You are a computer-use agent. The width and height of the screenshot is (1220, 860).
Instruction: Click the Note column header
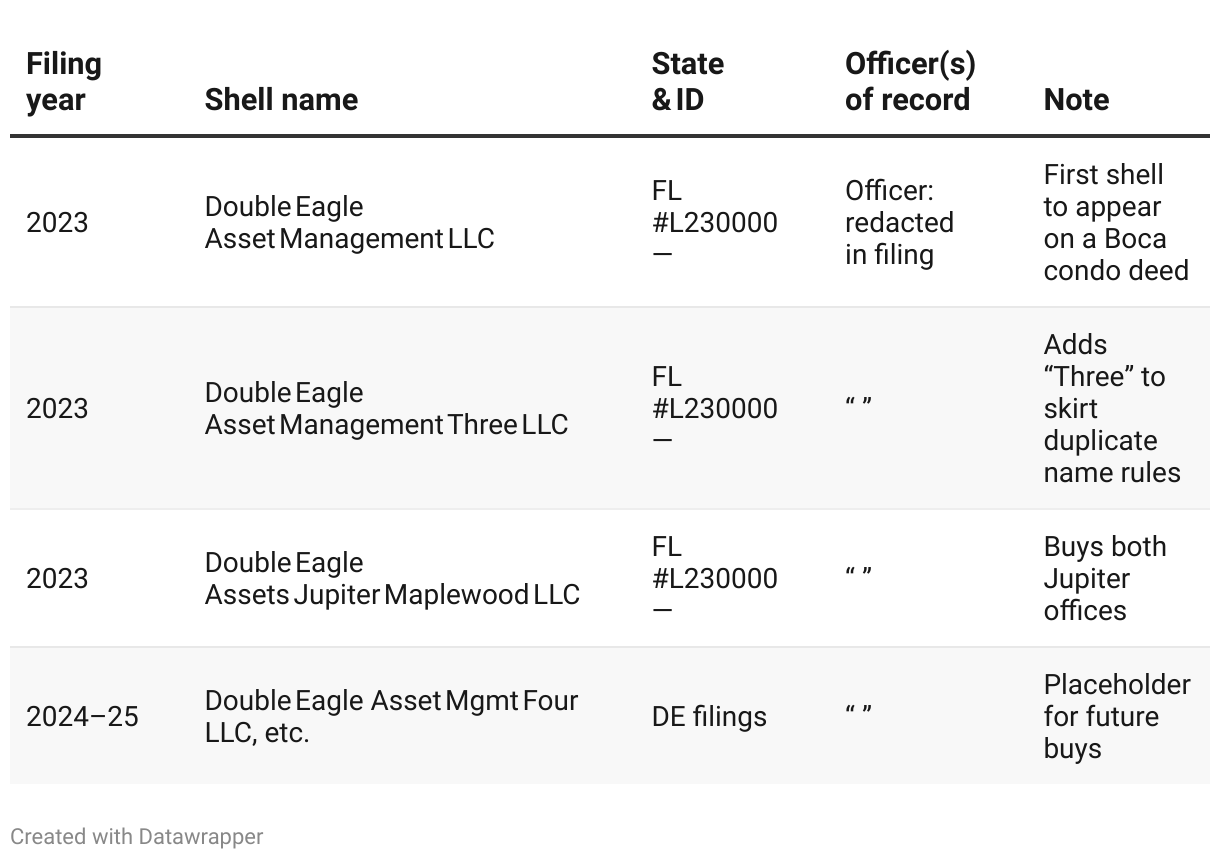[1076, 100]
